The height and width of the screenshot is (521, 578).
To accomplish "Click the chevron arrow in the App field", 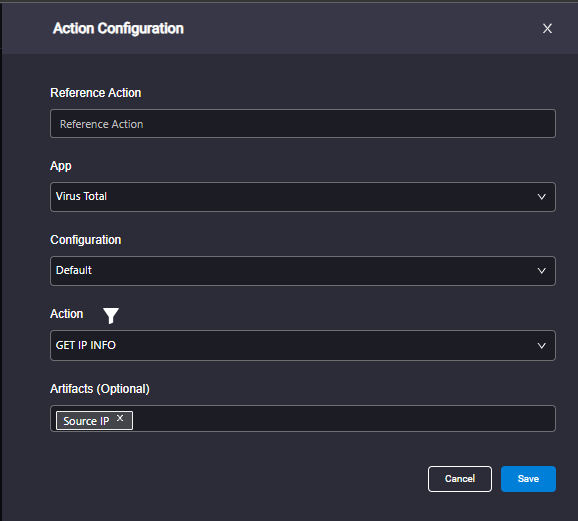I will 541,197.
